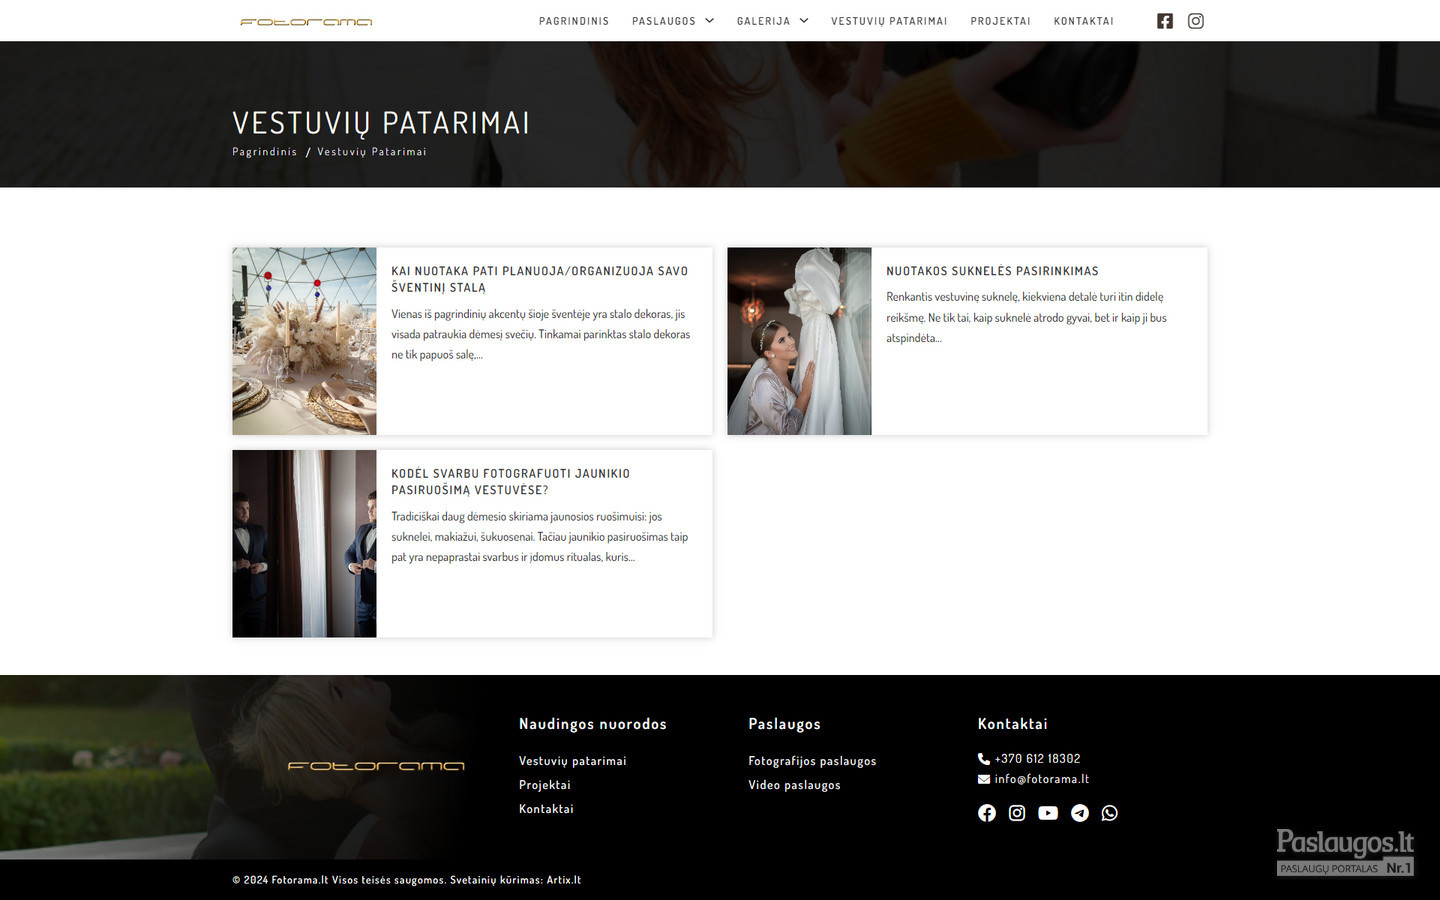Viewport: 1440px width, 900px height.
Task: Expand the Galerija dropdown menu
Action: click(772, 21)
